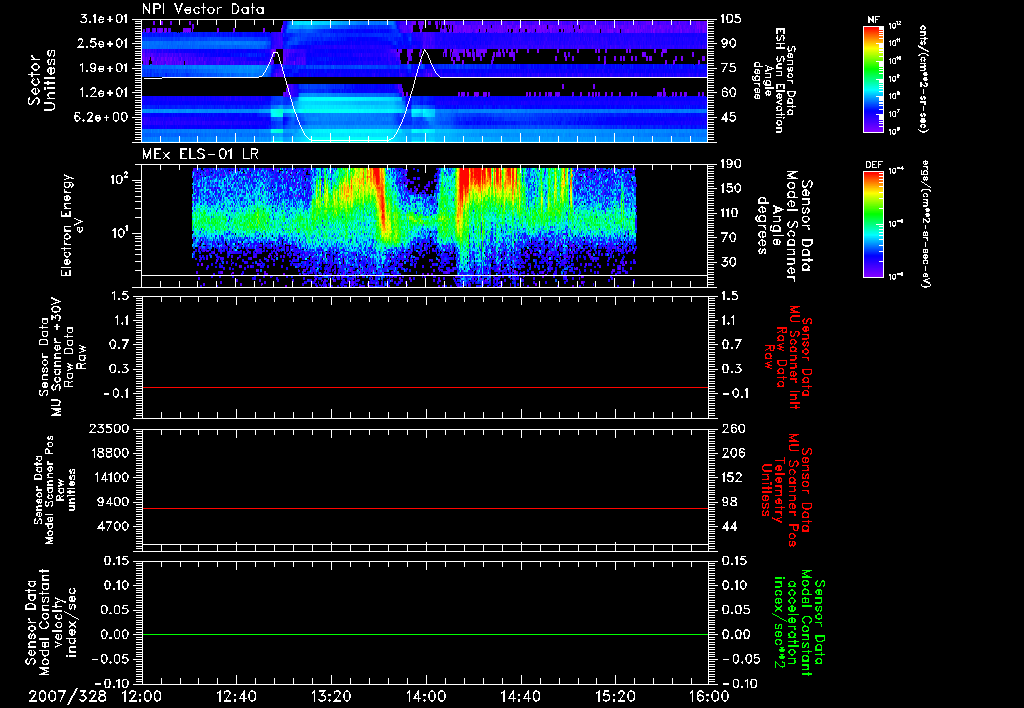Image resolution: width=1024 pixels, height=708 pixels.
Task: Click the 14:00 time axis label
Action: (426, 696)
